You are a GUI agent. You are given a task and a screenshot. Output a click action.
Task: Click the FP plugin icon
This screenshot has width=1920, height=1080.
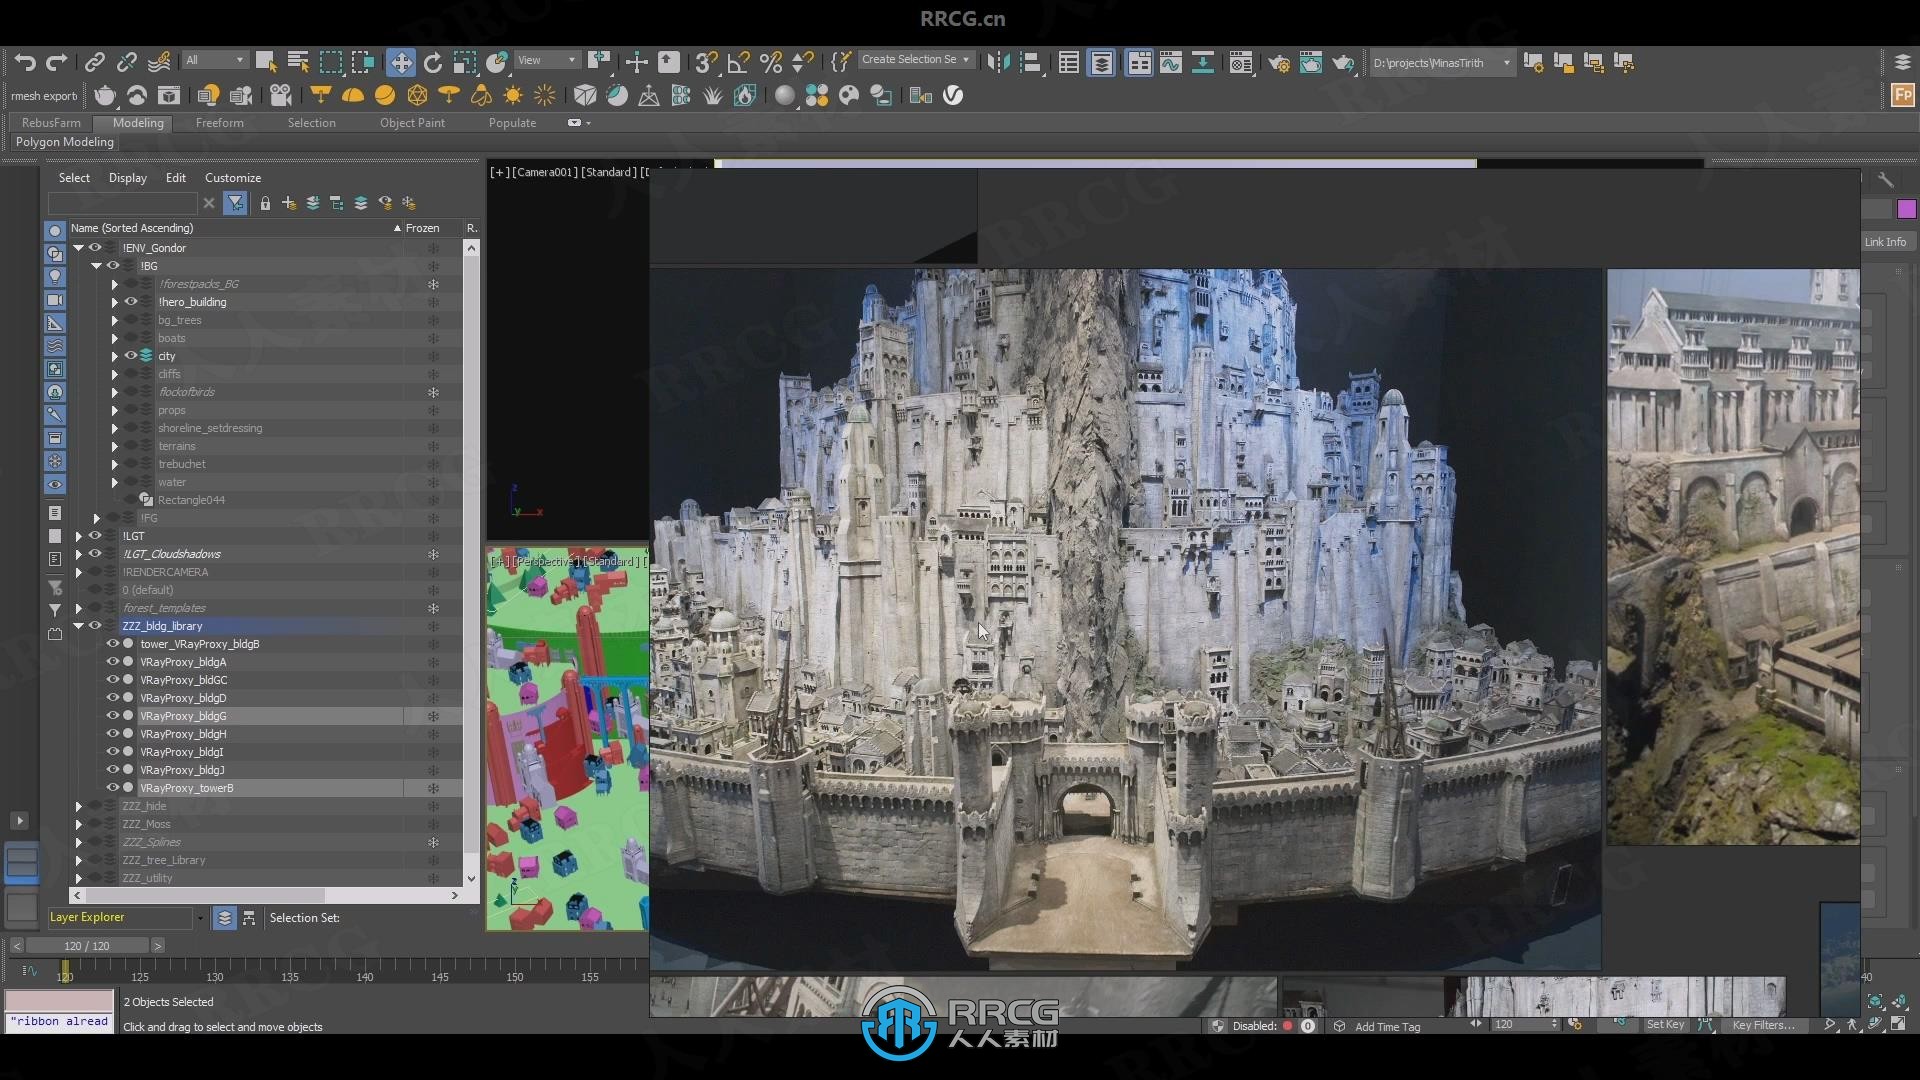click(1903, 95)
